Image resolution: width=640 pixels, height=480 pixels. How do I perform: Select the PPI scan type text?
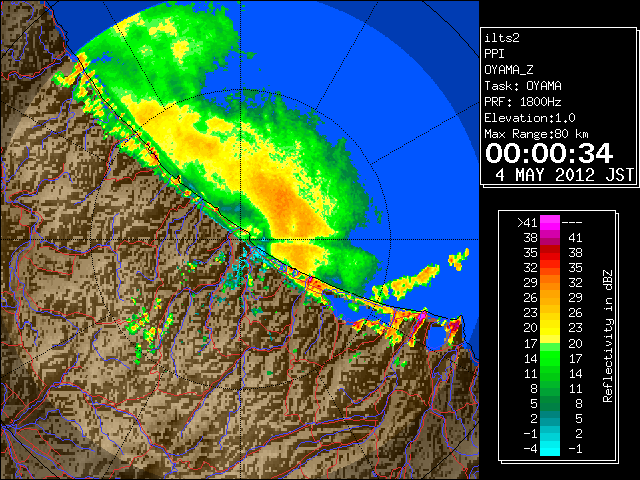[494, 54]
